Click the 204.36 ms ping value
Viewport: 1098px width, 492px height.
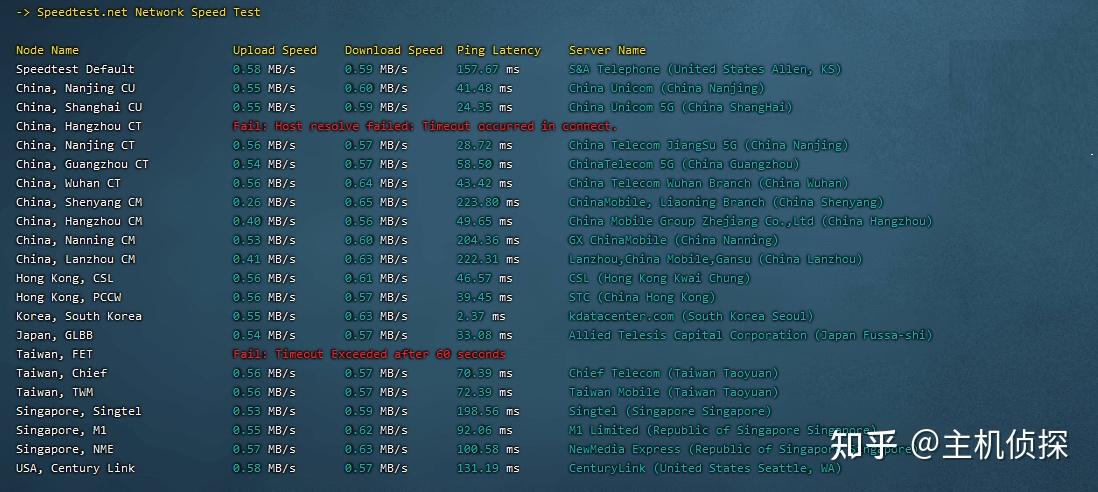pyautogui.click(x=488, y=239)
